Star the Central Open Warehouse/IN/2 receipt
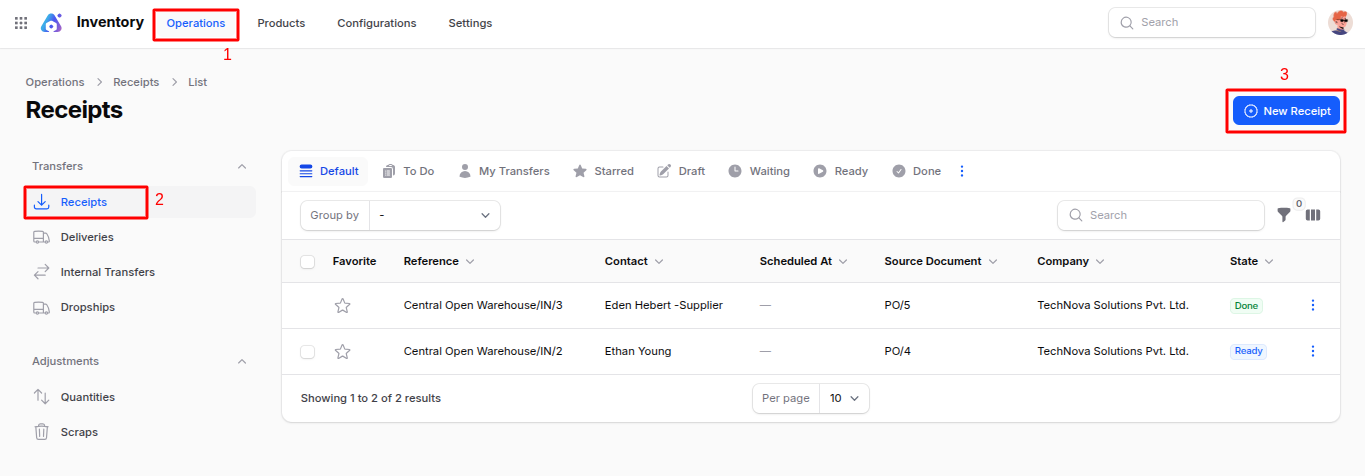 (342, 352)
